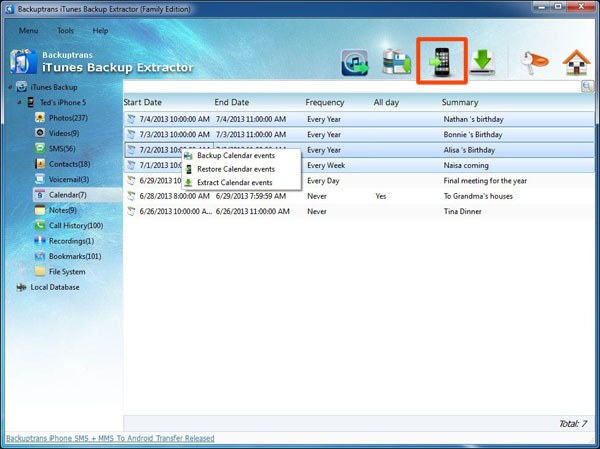Viewport: 600px width, 449px height.
Task: Click the Call History phone icon
Action: (40, 225)
